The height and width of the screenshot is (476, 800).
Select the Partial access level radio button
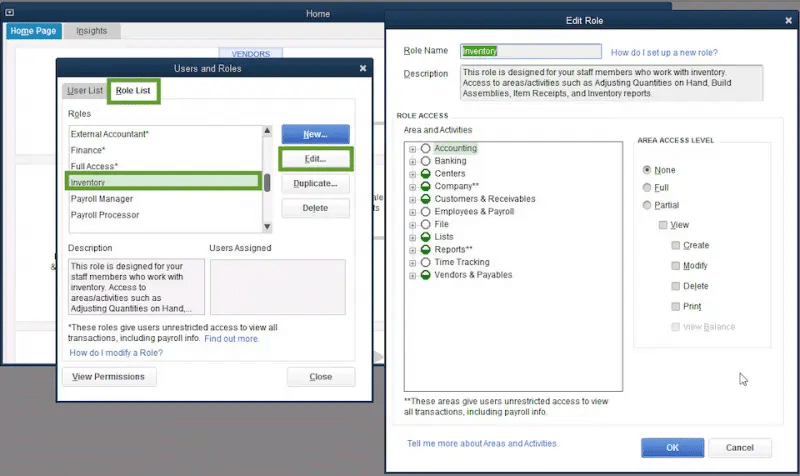pos(647,205)
